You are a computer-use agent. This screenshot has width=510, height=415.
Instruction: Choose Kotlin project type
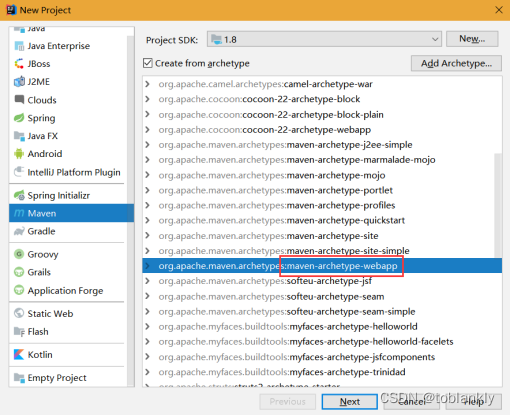pyautogui.click(x=68, y=354)
